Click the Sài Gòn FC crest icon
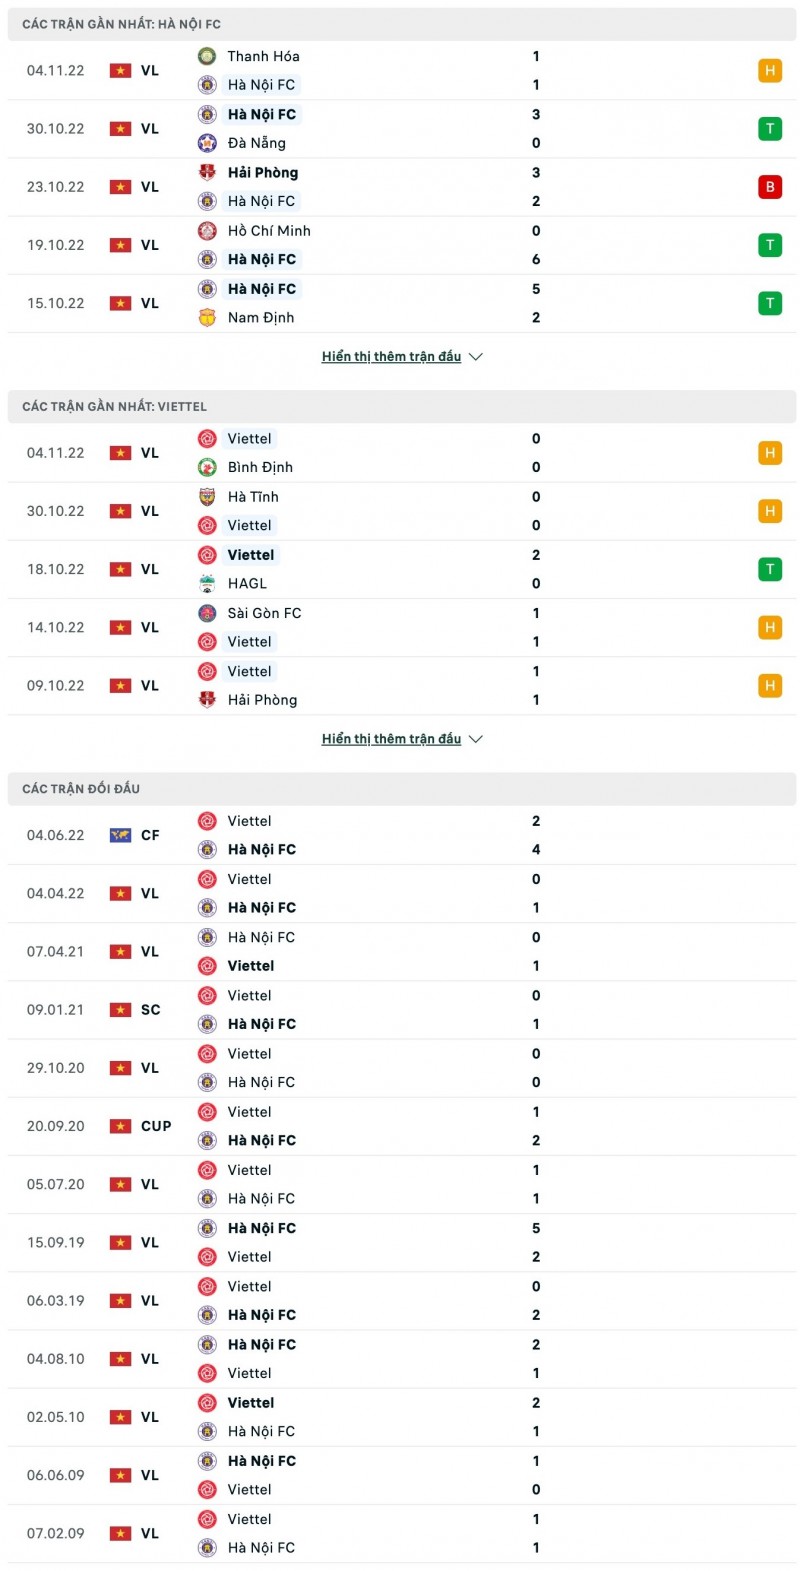The image size is (800, 1571). pos(207,613)
